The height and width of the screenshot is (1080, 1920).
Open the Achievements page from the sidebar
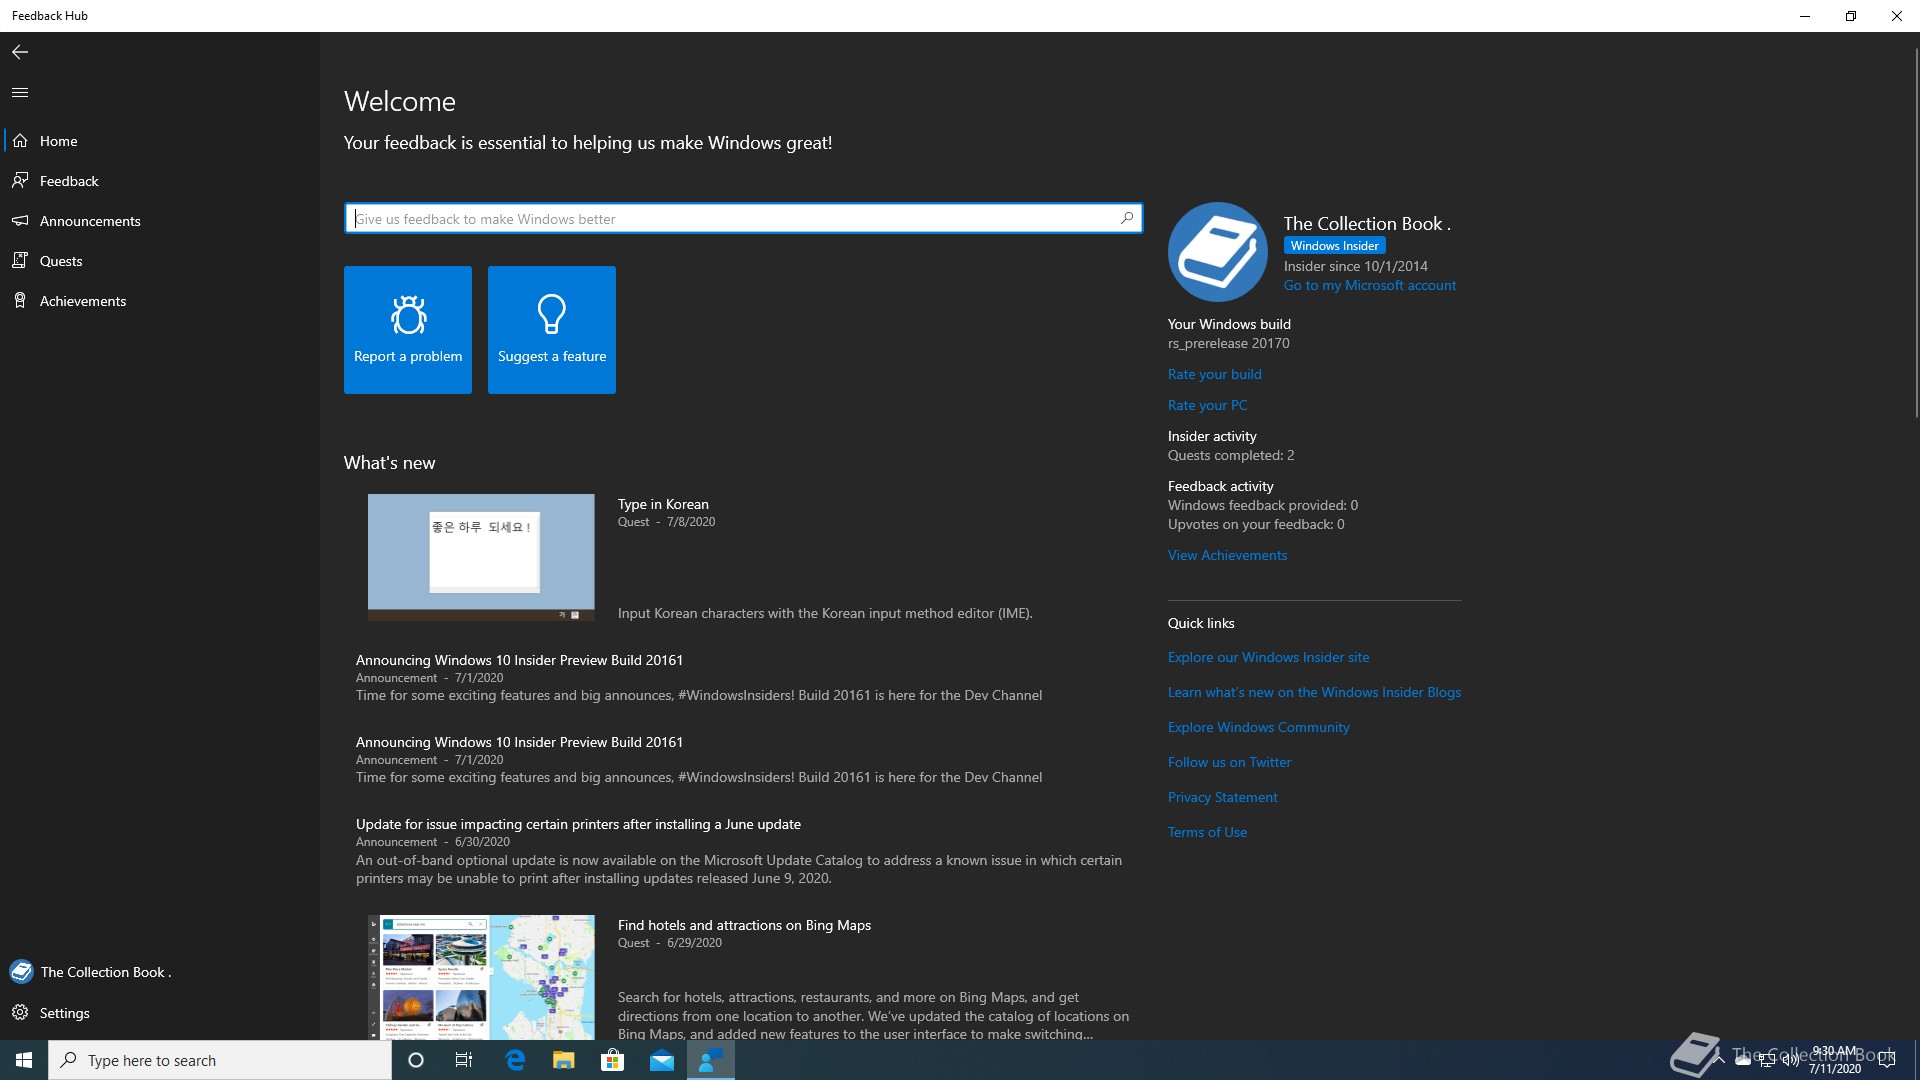(x=160, y=301)
